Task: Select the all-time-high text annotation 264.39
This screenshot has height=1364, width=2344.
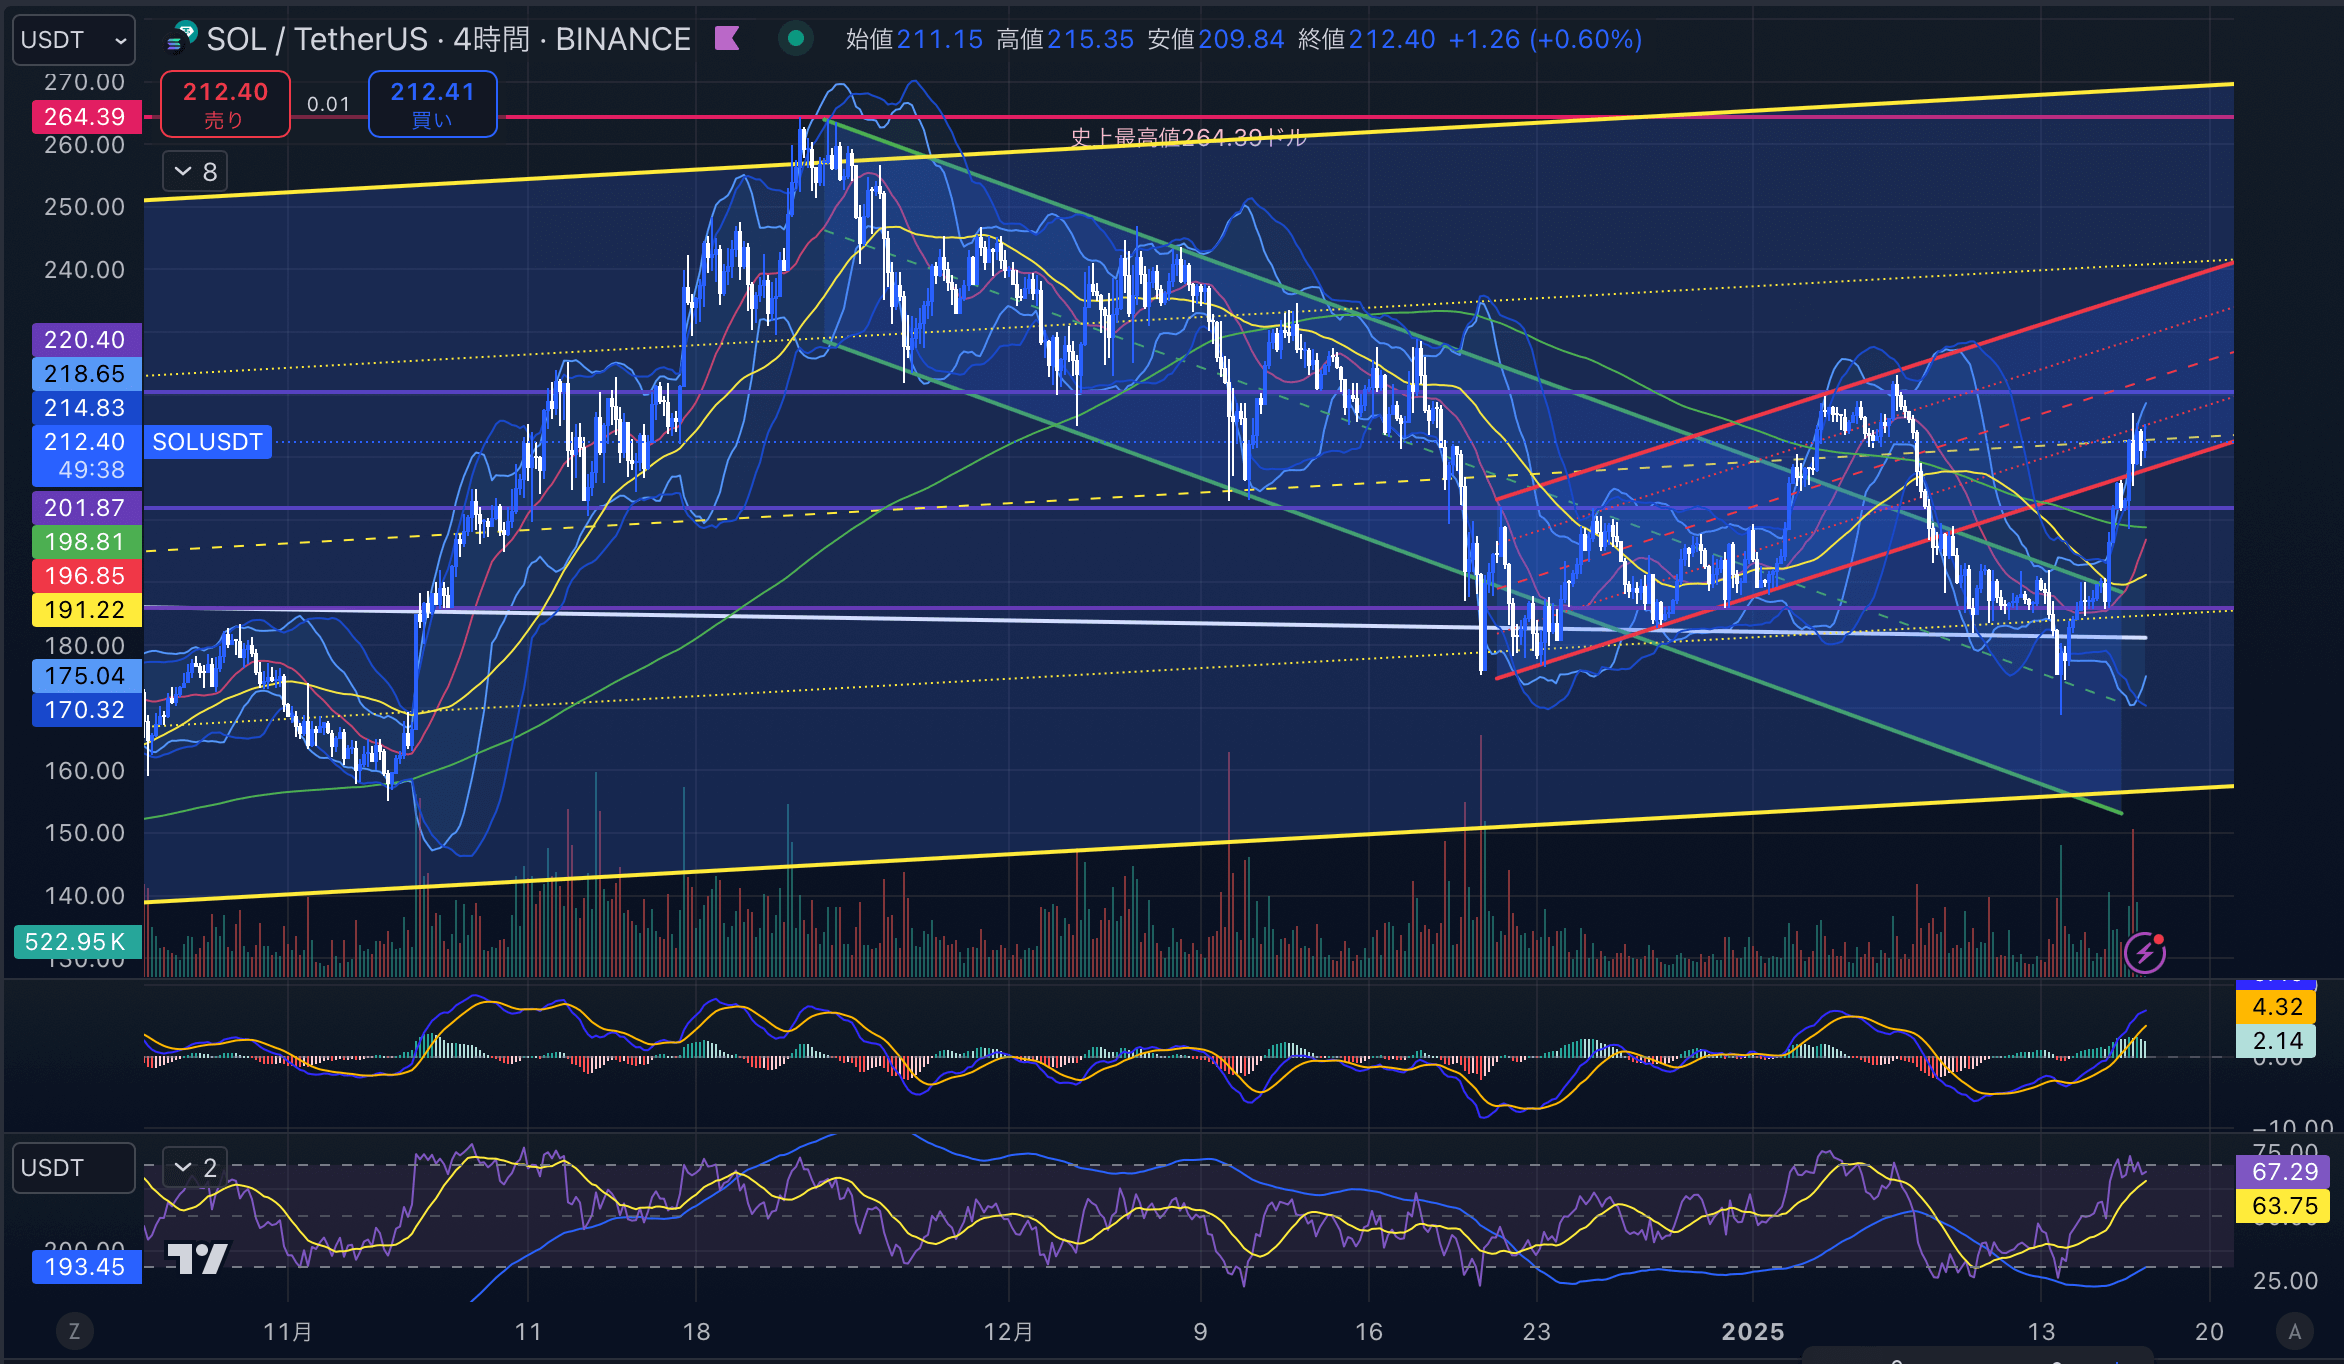Action: point(1188,138)
